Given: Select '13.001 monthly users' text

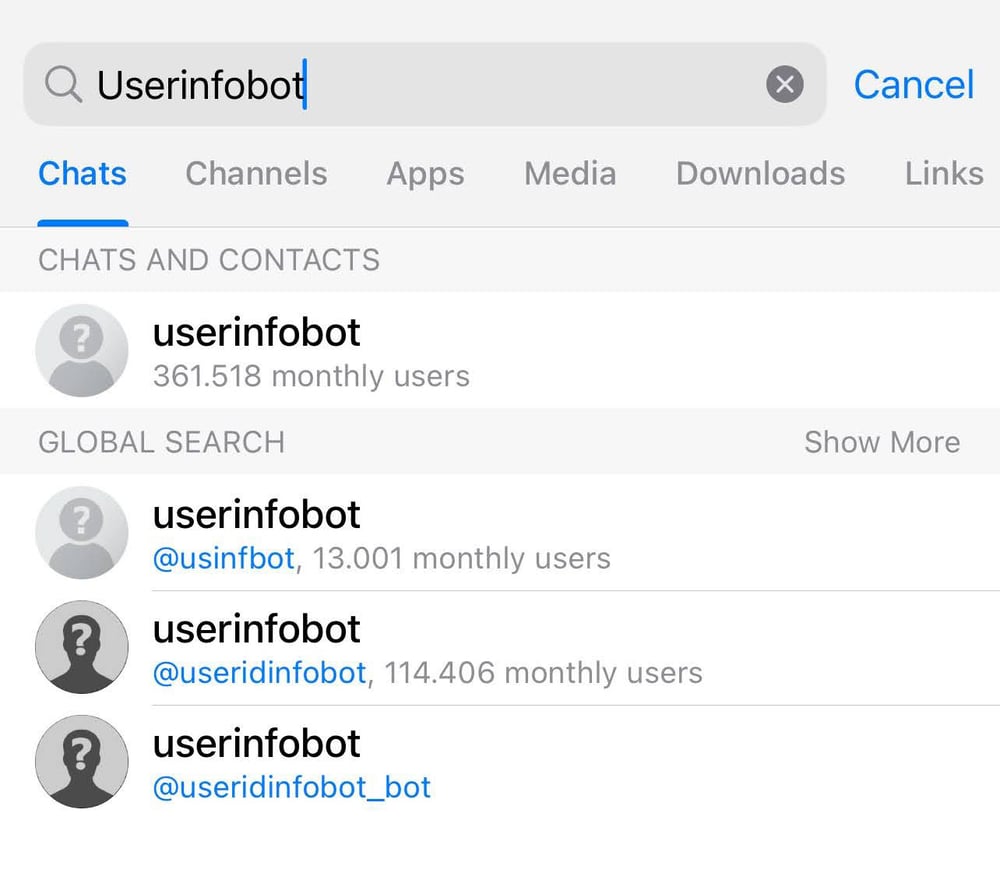Looking at the screenshot, I should pyautogui.click(x=462, y=559).
